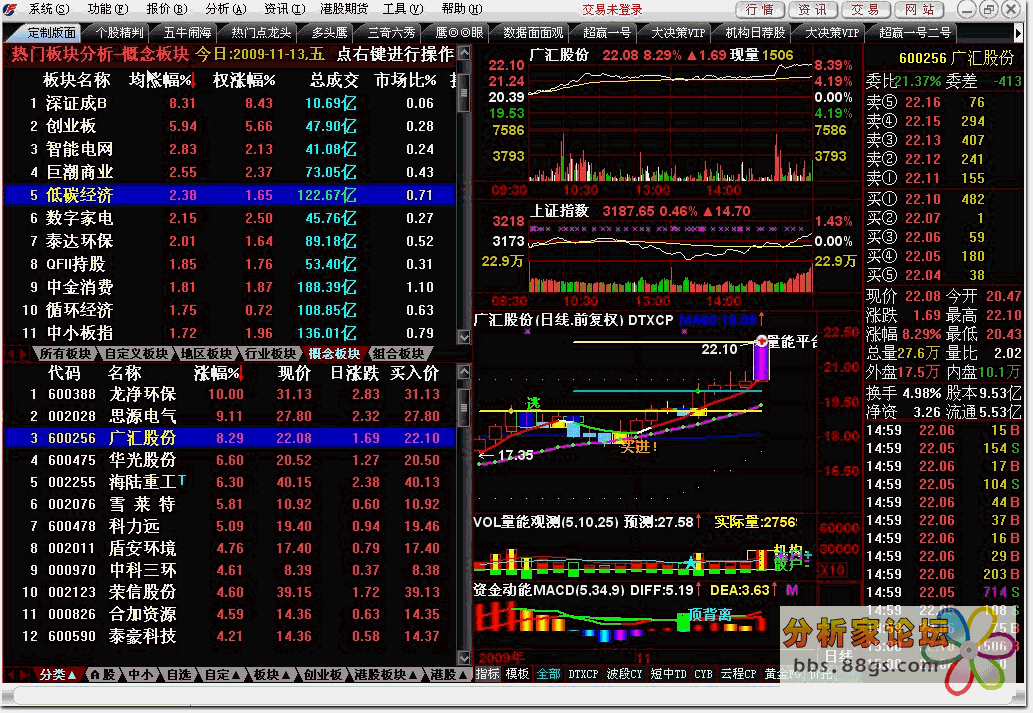Click the 交易 button at top right
Viewport: 1033px width, 713px height.
coord(865,10)
